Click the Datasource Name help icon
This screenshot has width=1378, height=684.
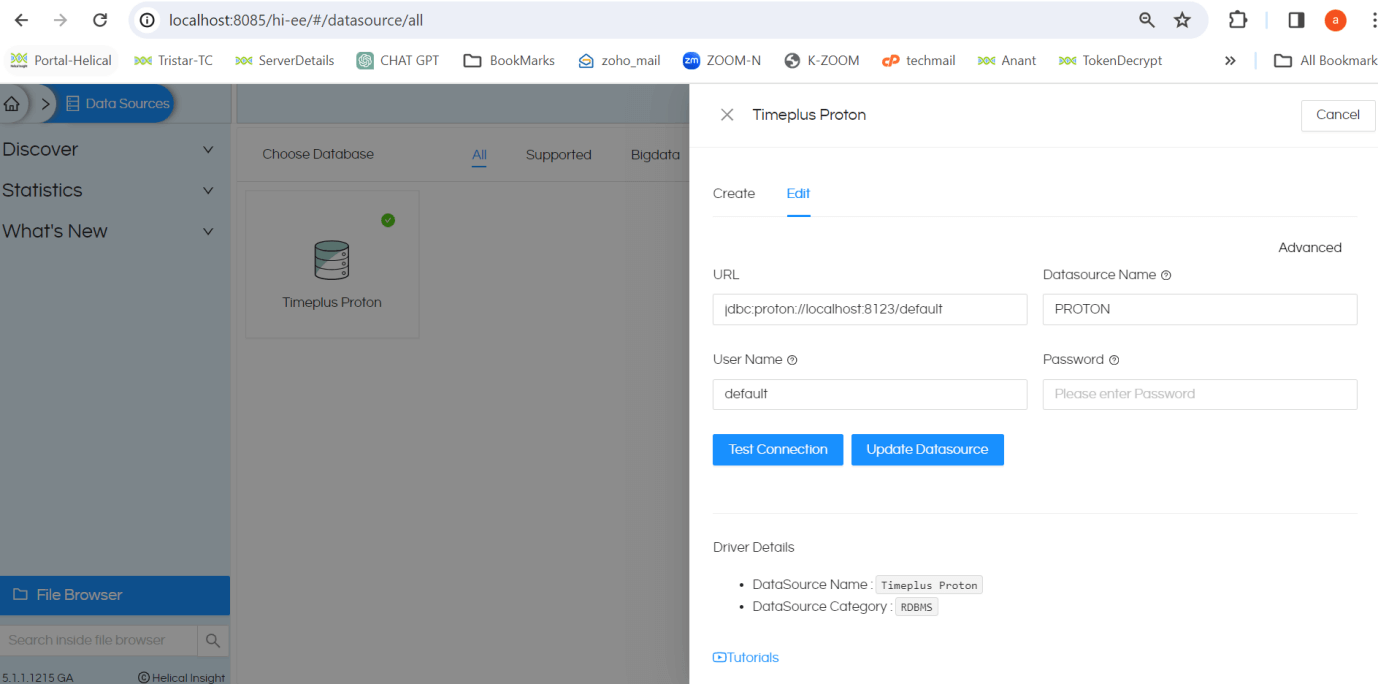pos(1166,275)
